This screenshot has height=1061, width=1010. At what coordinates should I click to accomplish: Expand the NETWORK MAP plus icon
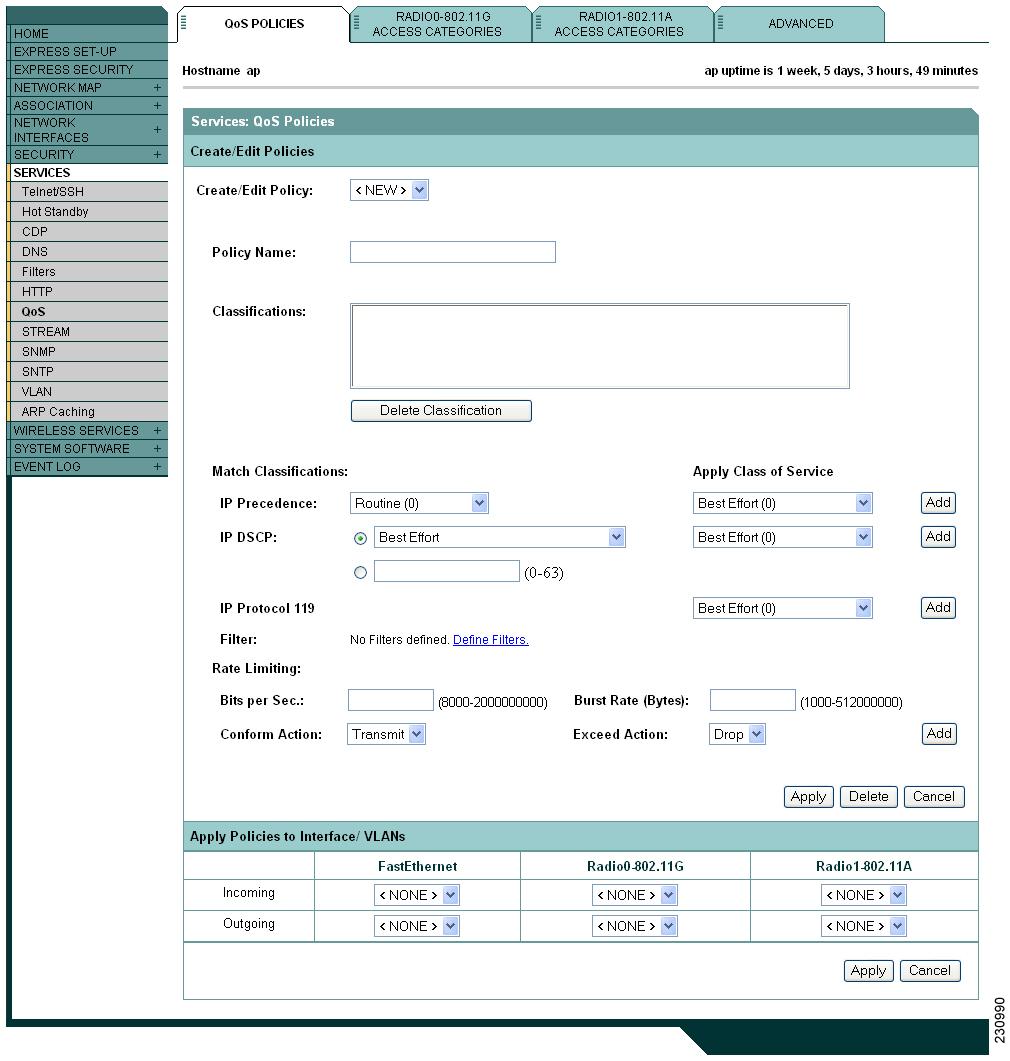coord(157,87)
